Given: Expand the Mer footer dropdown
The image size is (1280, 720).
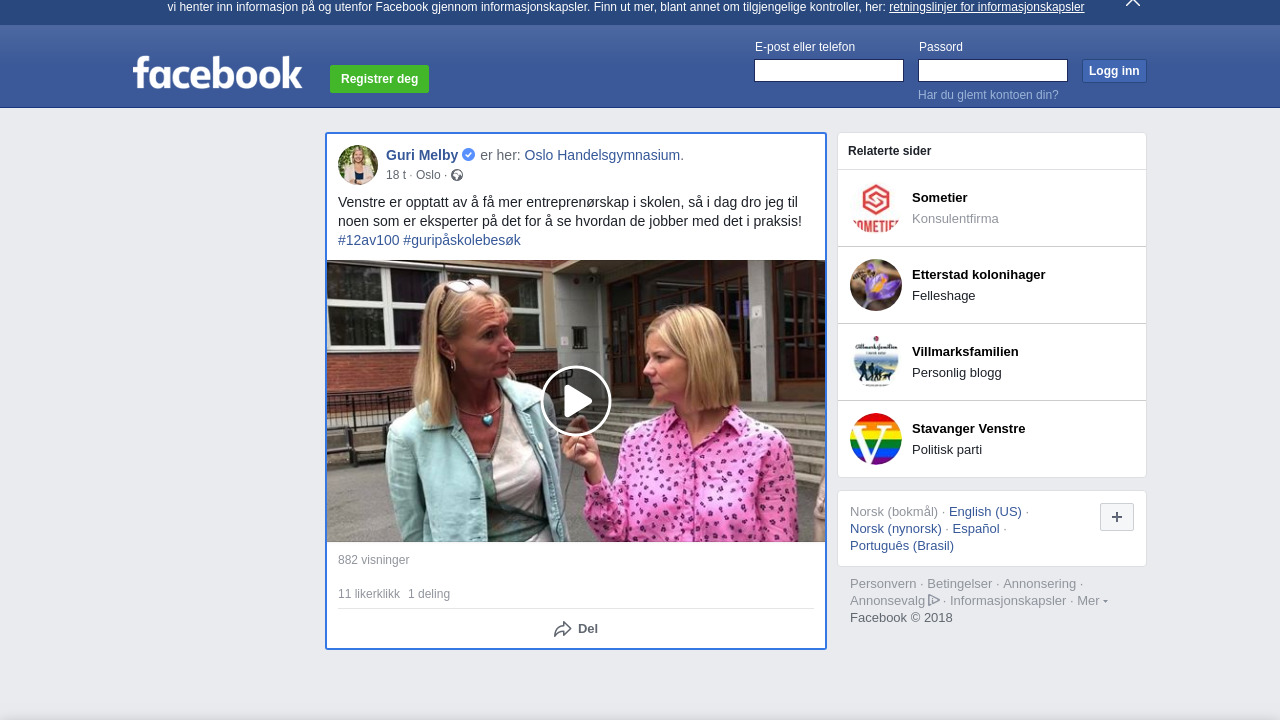Looking at the screenshot, I should tap(1092, 600).
